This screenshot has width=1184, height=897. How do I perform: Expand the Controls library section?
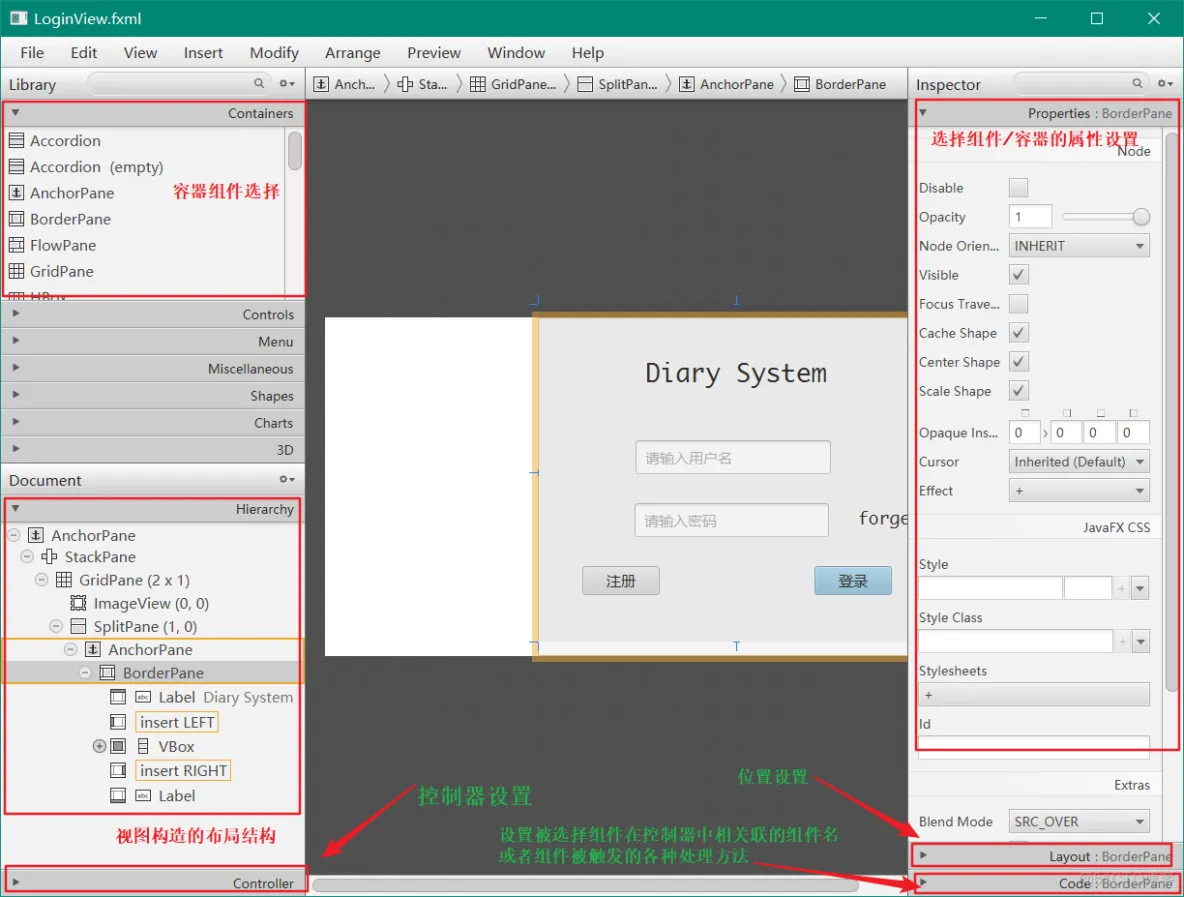153,314
